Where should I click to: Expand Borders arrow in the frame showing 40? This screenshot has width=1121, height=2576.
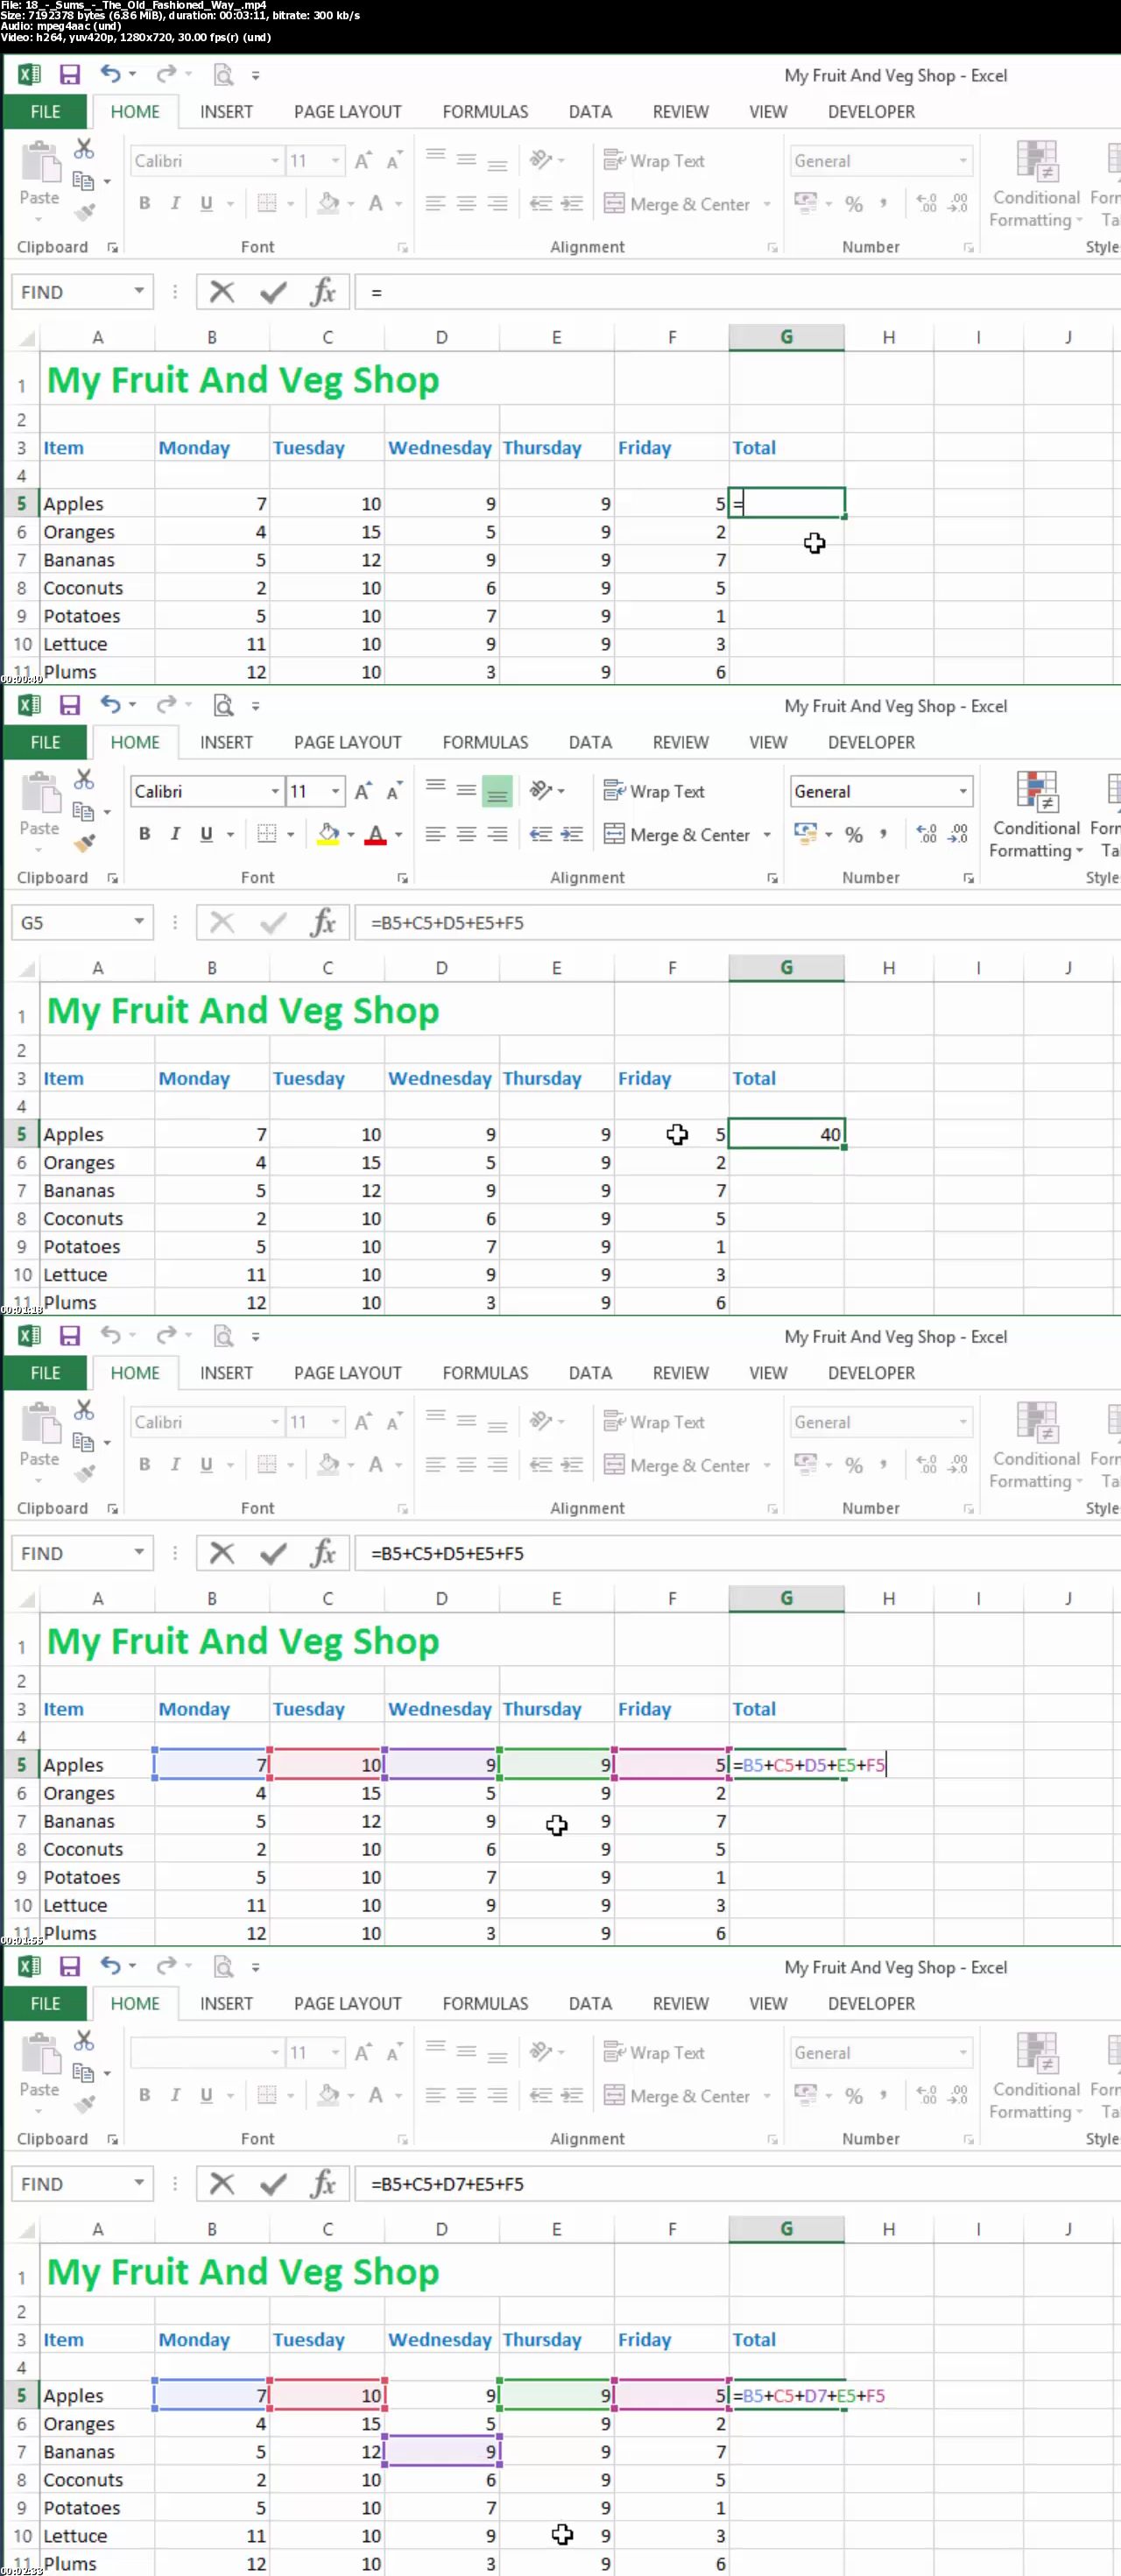pos(291,834)
